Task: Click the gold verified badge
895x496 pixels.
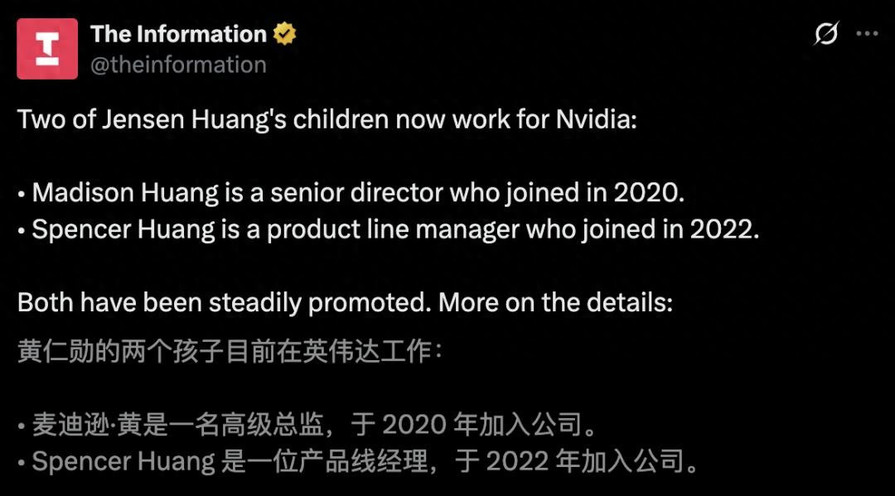Action: [285, 34]
